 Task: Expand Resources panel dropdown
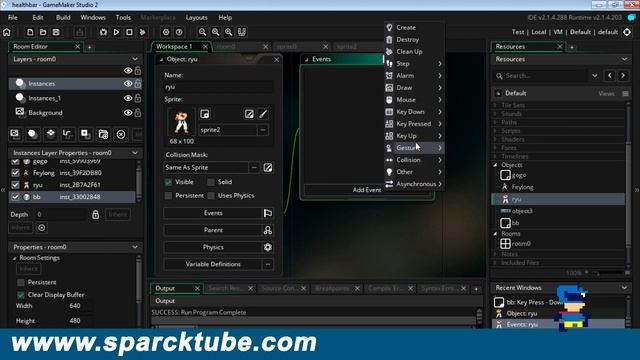click(x=624, y=59)
